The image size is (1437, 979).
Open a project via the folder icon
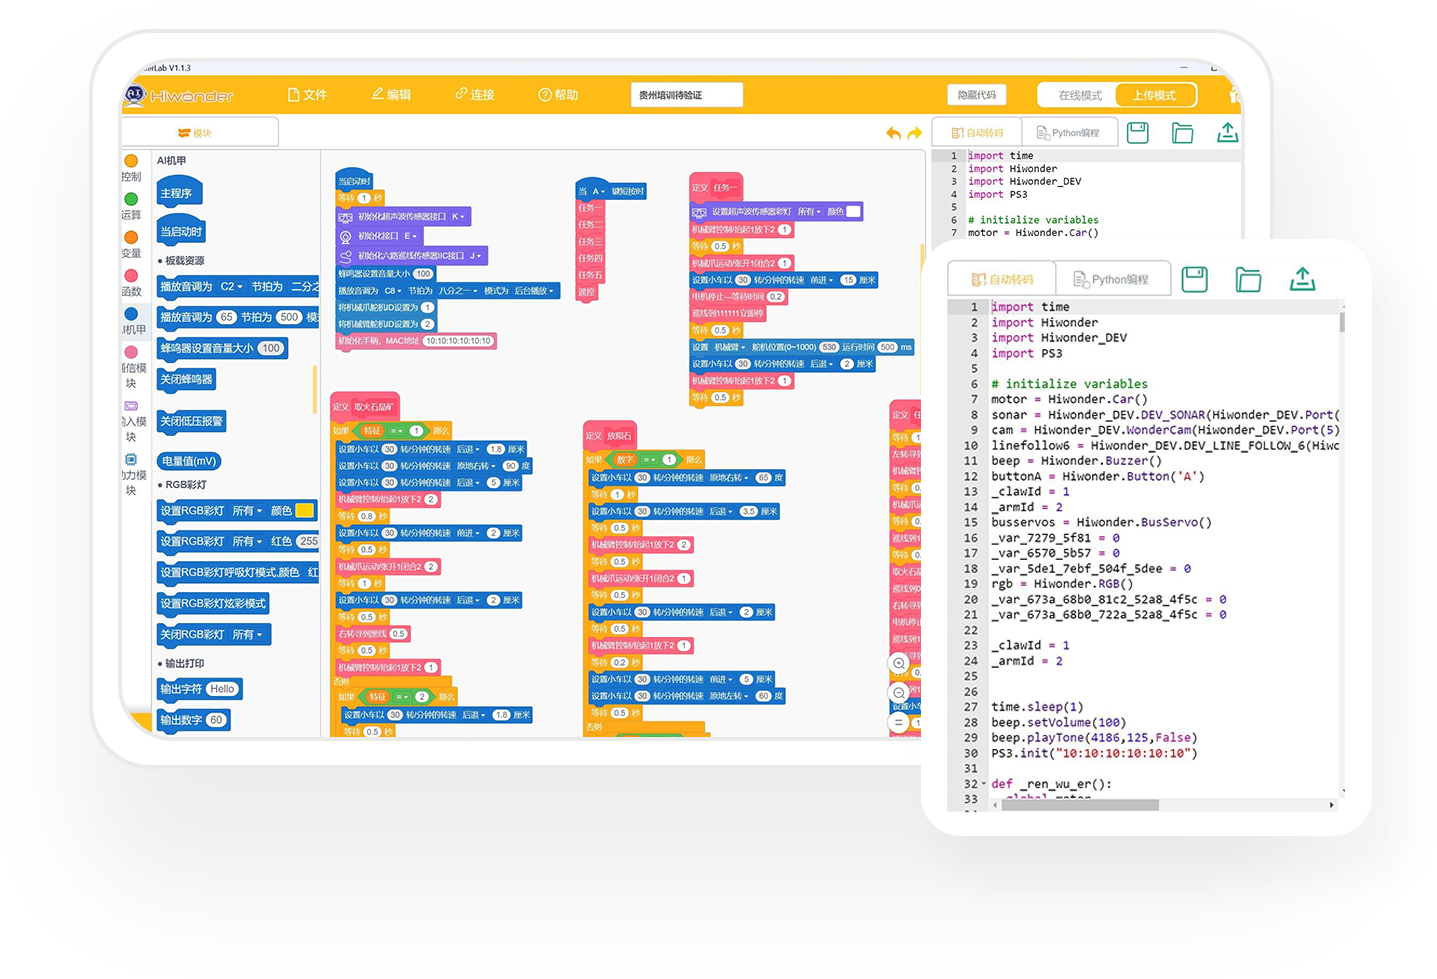(1248, 280)
